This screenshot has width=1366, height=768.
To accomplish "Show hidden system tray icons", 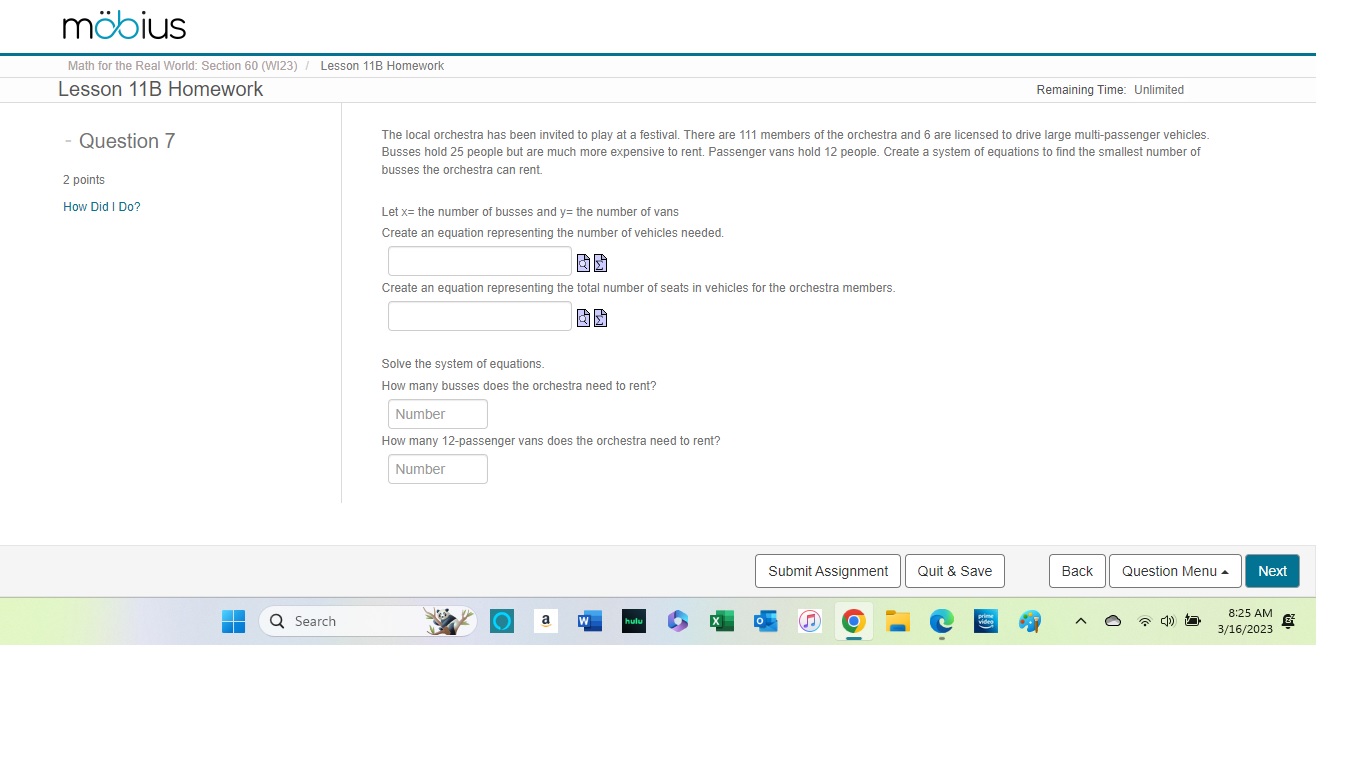I will coord(1081,622).
